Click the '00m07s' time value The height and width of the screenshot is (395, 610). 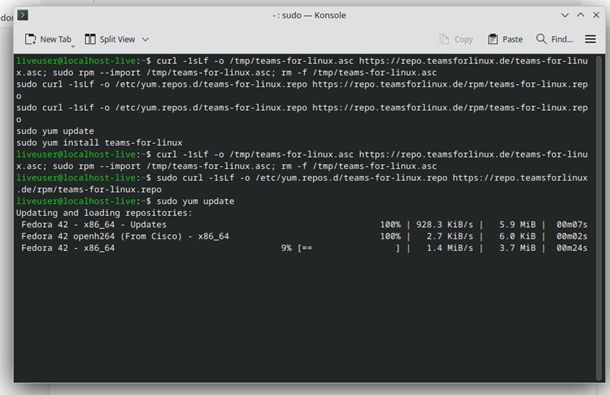click(x=571, y=225)
